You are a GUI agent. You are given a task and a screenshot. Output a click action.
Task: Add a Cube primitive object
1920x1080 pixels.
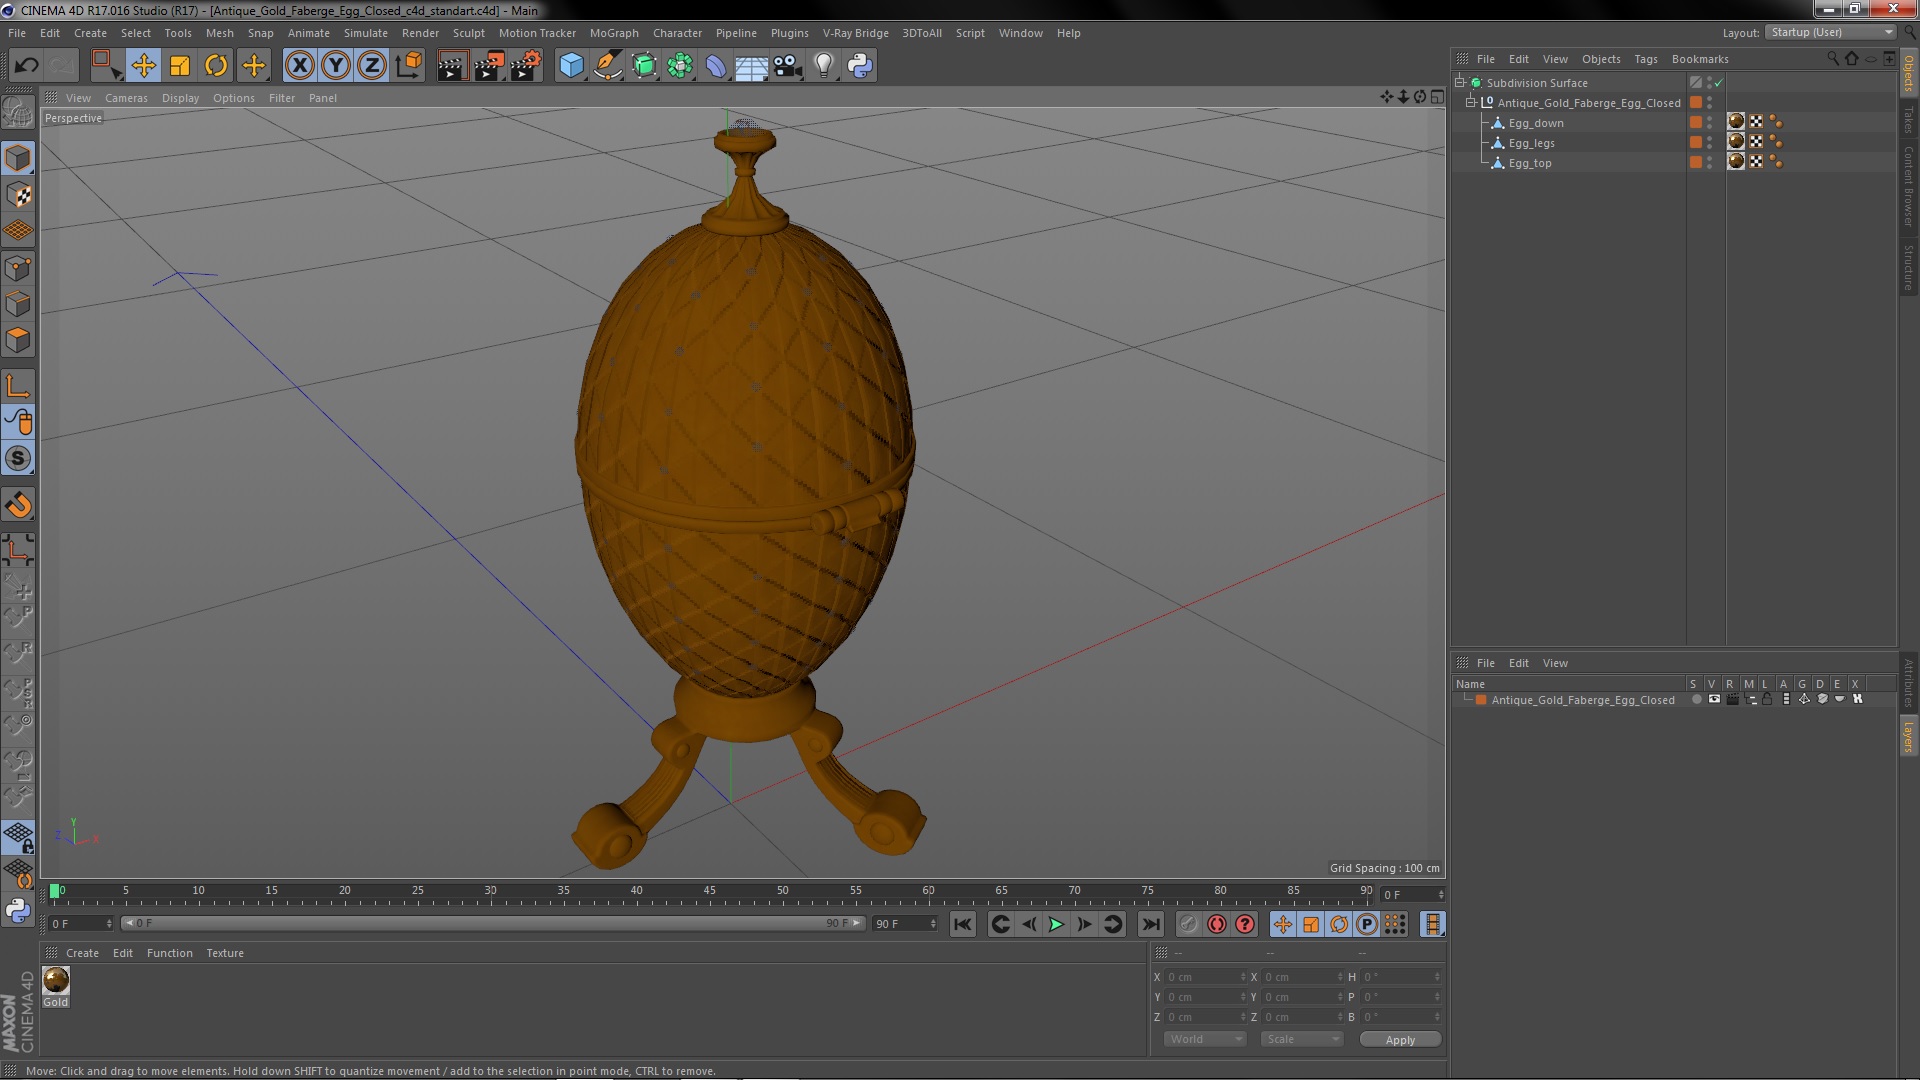click(x=571, y=66)
